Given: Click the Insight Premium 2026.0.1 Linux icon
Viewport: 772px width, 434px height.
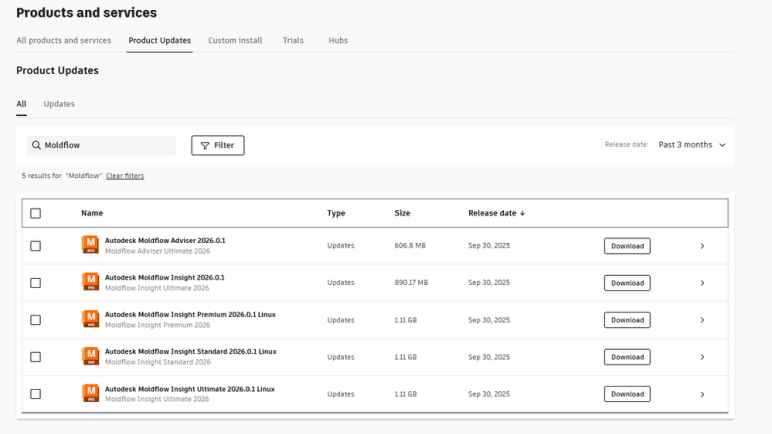Looking at the screenshot, I should point(90,319).
